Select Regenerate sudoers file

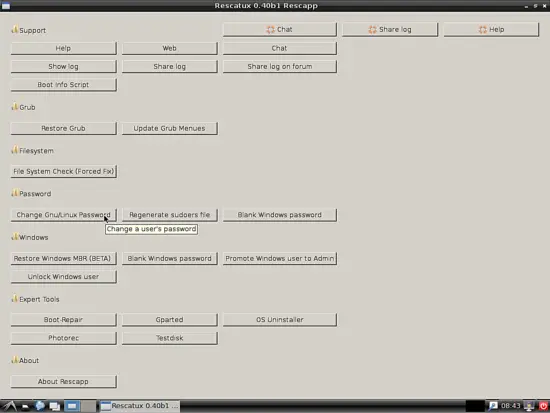coord(169,215)
